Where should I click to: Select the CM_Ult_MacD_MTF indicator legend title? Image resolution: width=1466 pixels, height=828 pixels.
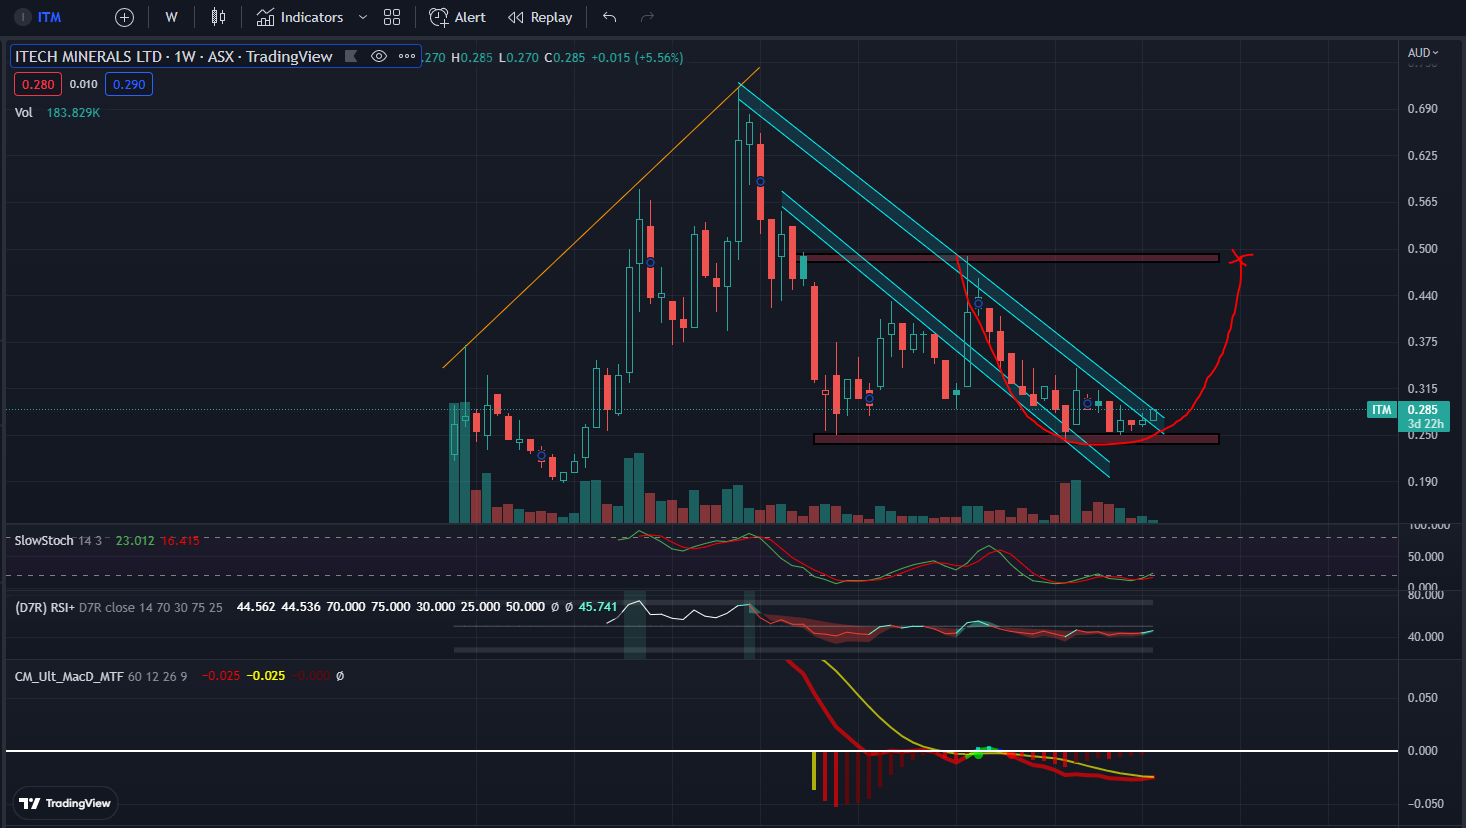pyautogui.click(x=69, y=676)
